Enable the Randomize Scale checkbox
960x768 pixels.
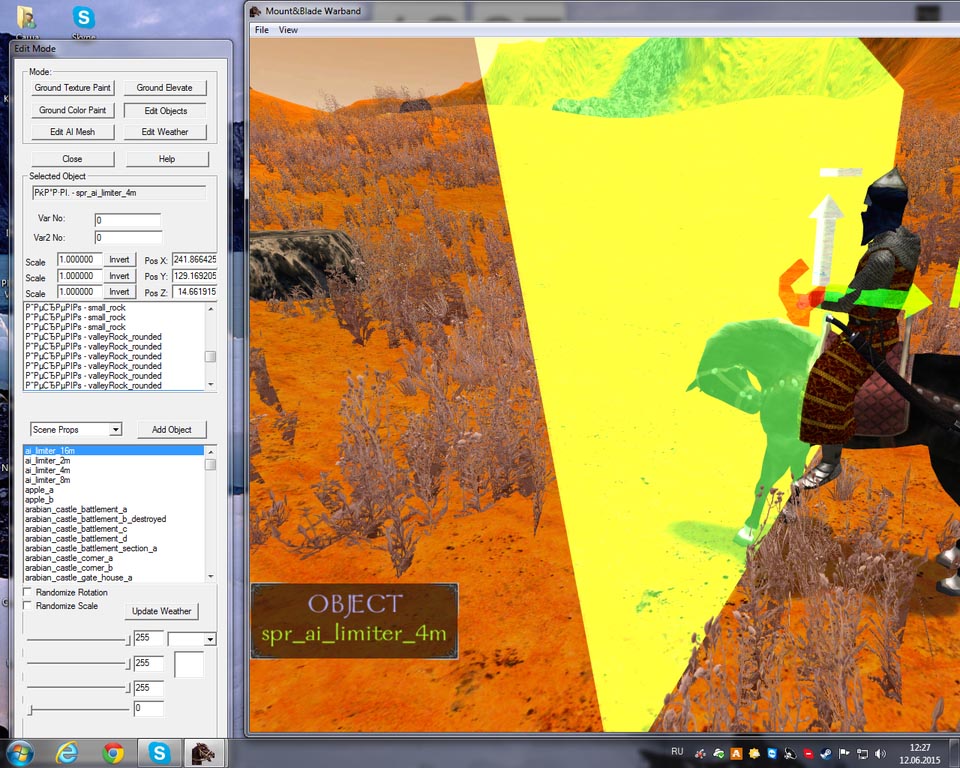point(28,606)
